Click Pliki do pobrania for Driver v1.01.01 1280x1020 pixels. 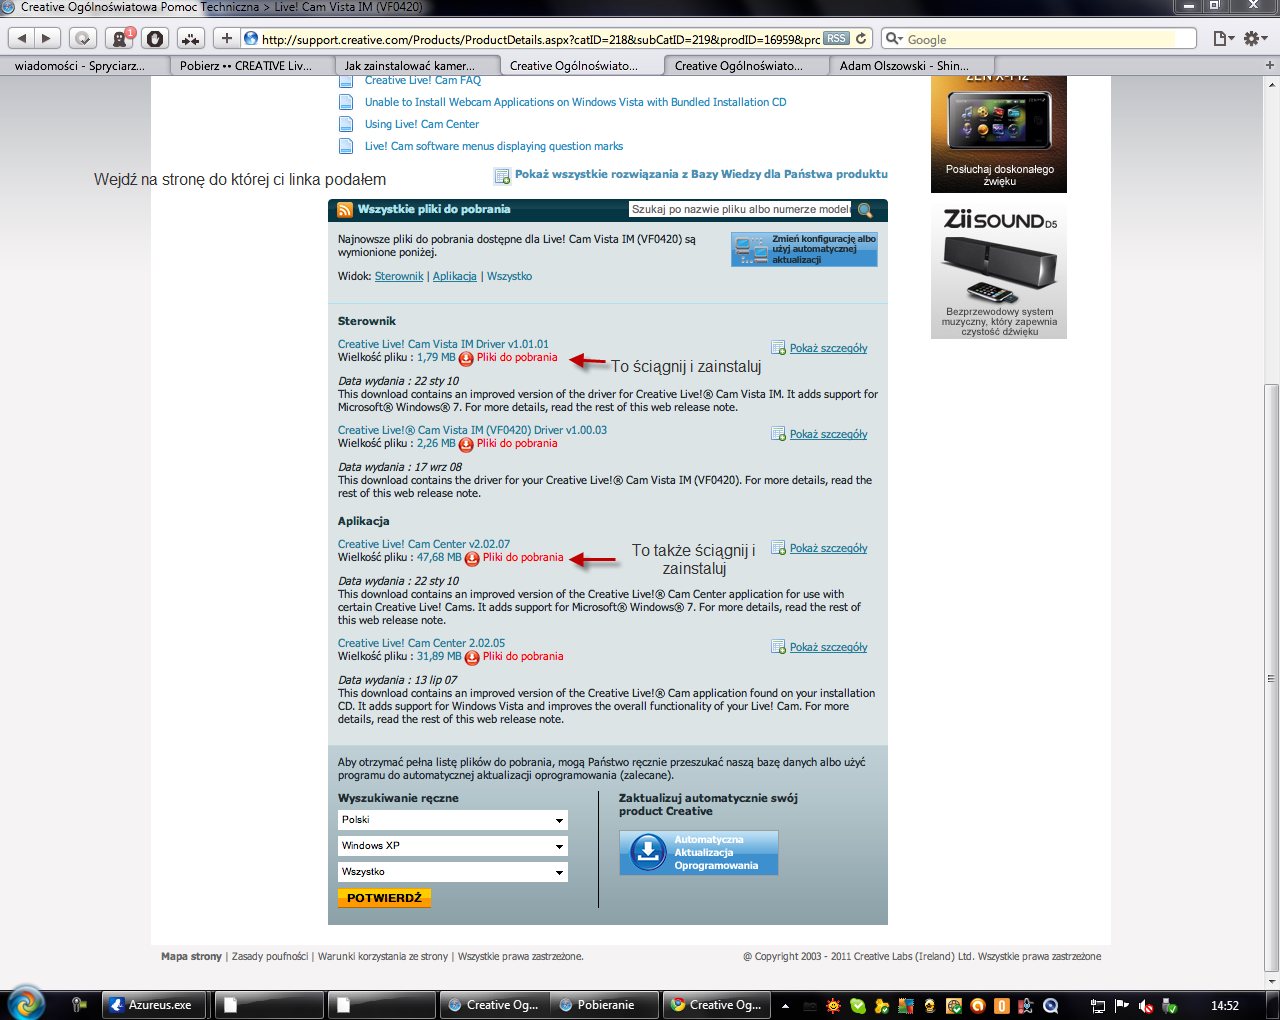[x=517, y=357]
